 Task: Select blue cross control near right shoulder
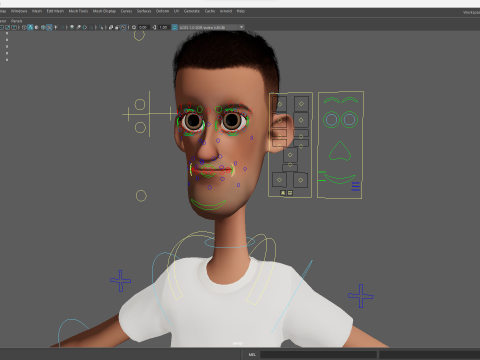[361, 296]
